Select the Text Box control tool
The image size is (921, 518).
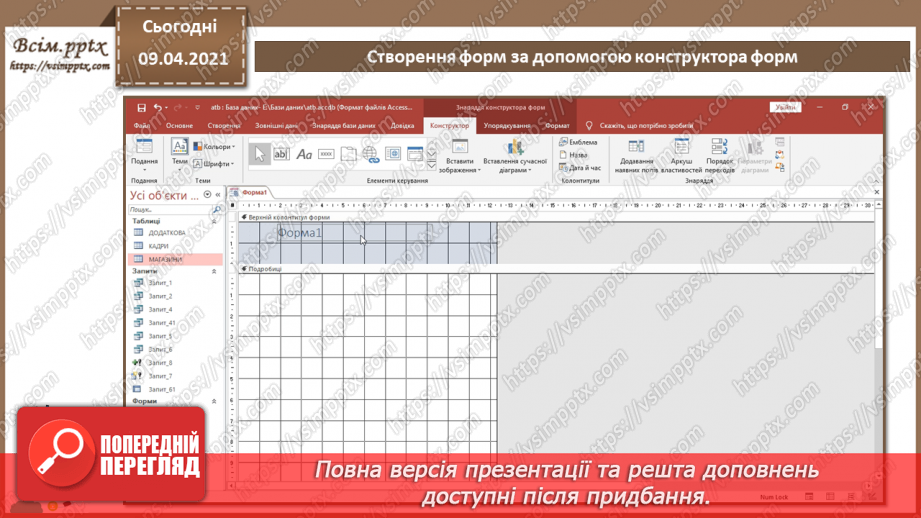281,154
